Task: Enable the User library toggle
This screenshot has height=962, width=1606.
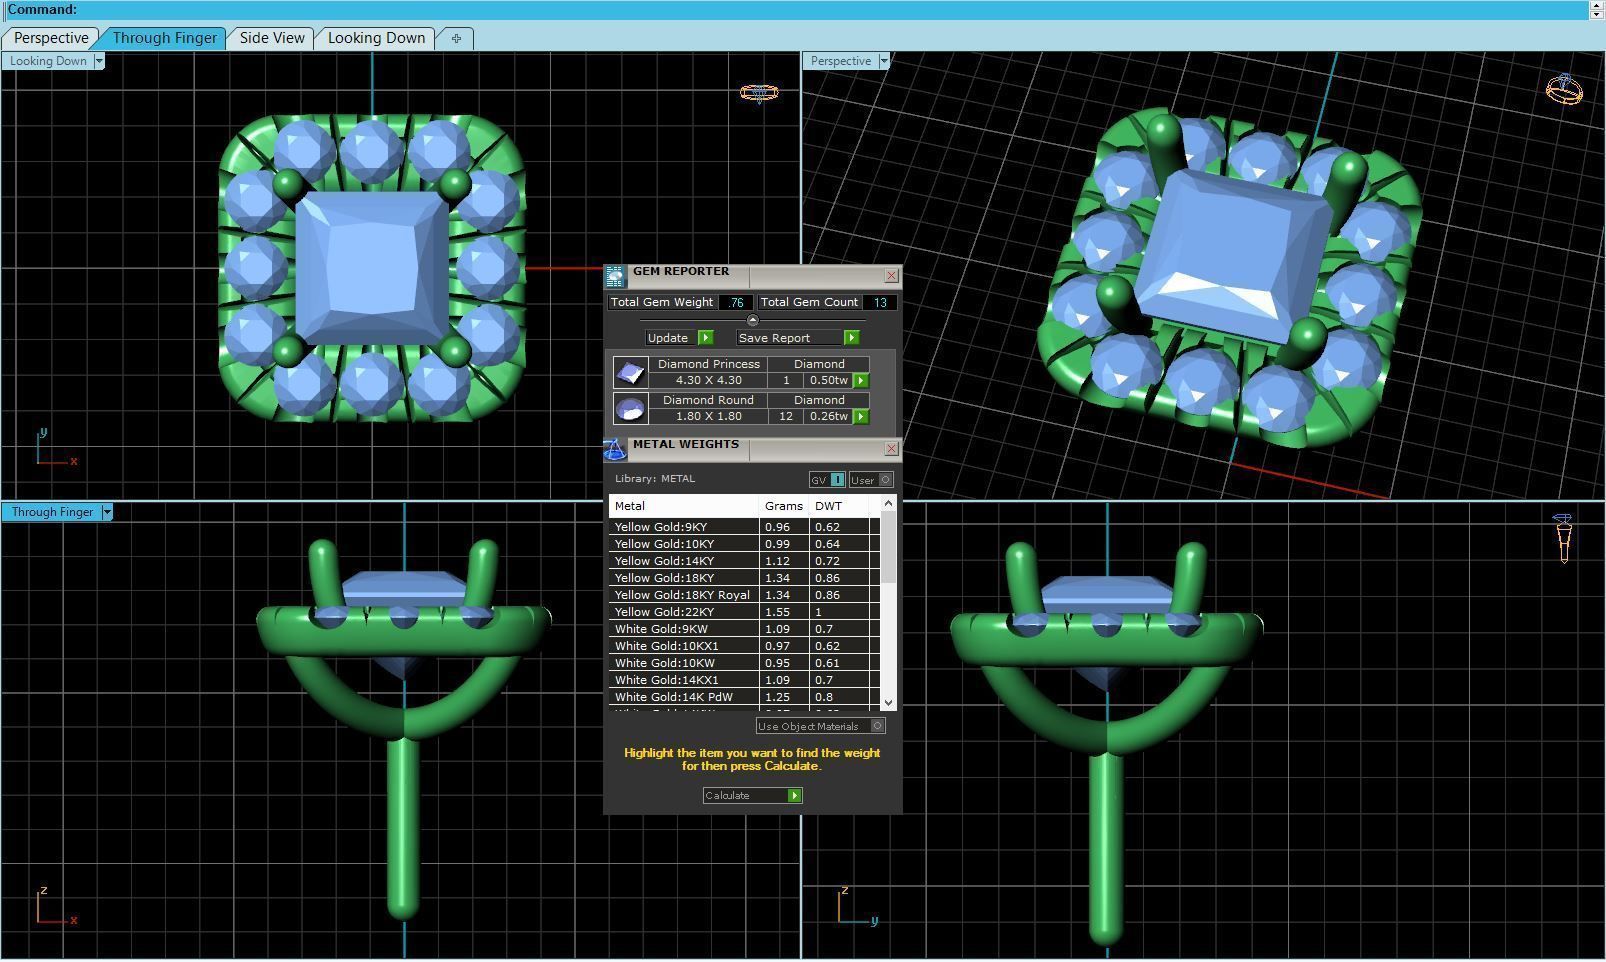Action: point(871,480)
